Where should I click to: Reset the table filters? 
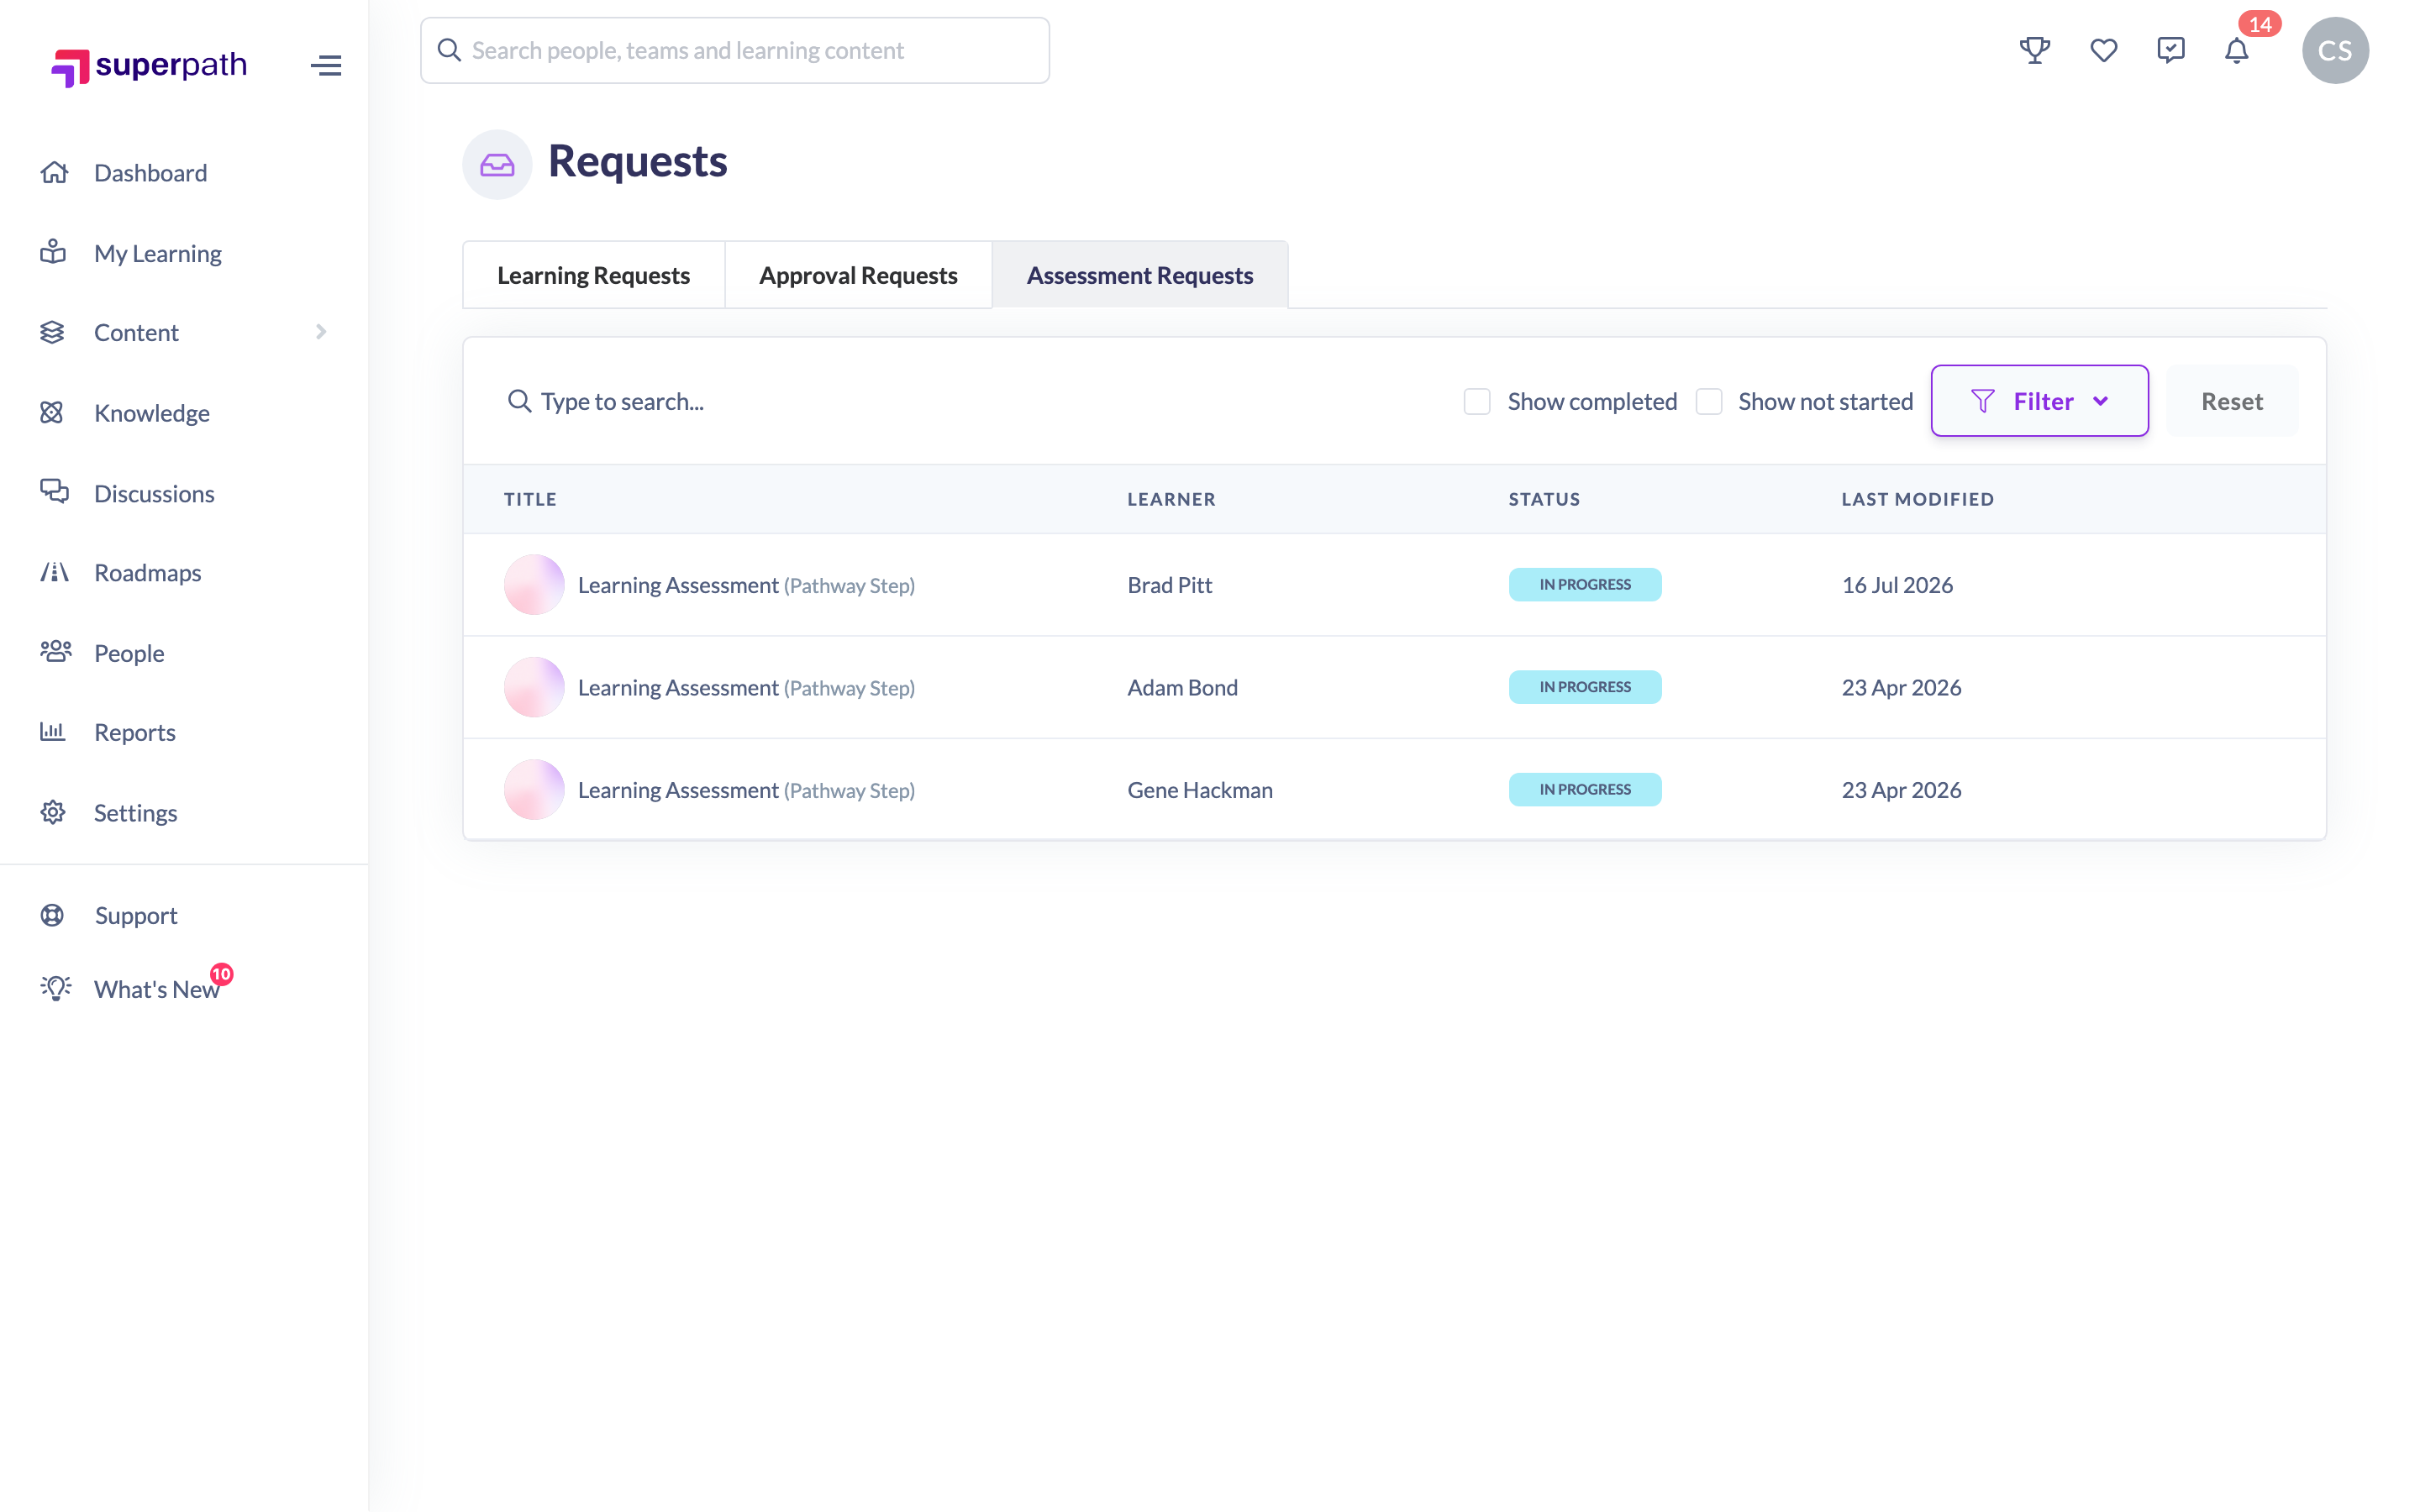tap(2232, 401)
